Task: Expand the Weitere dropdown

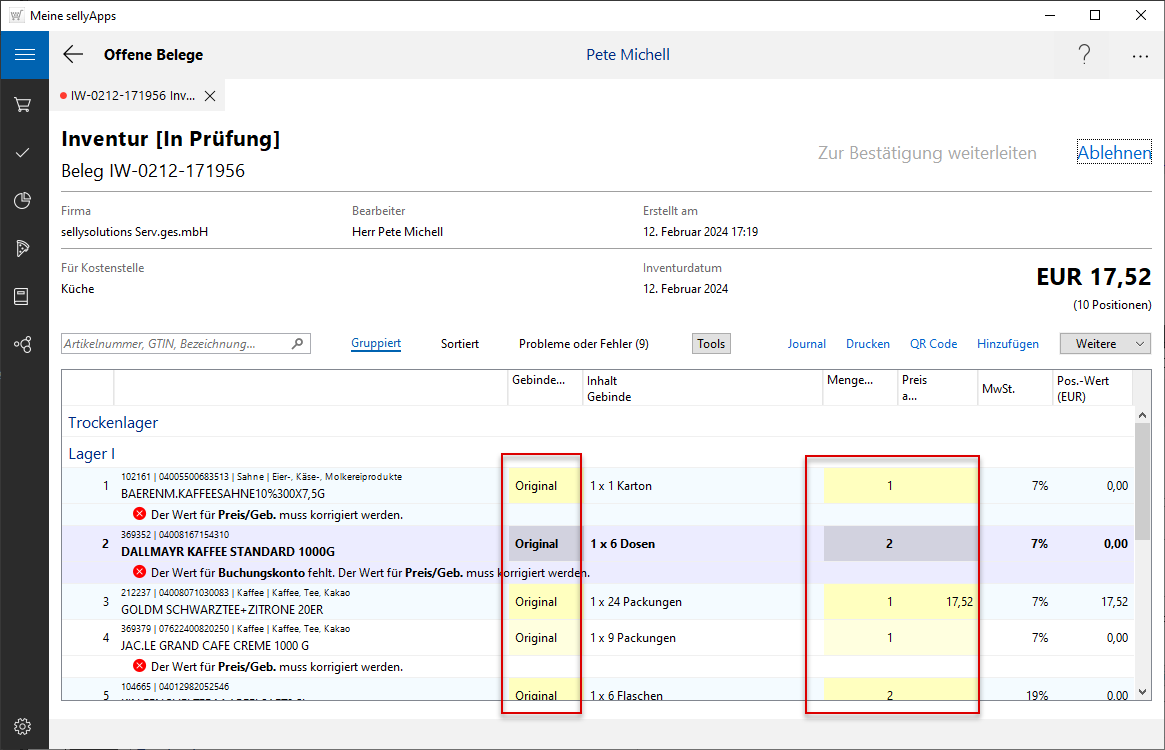Action: pos(1105,343)
